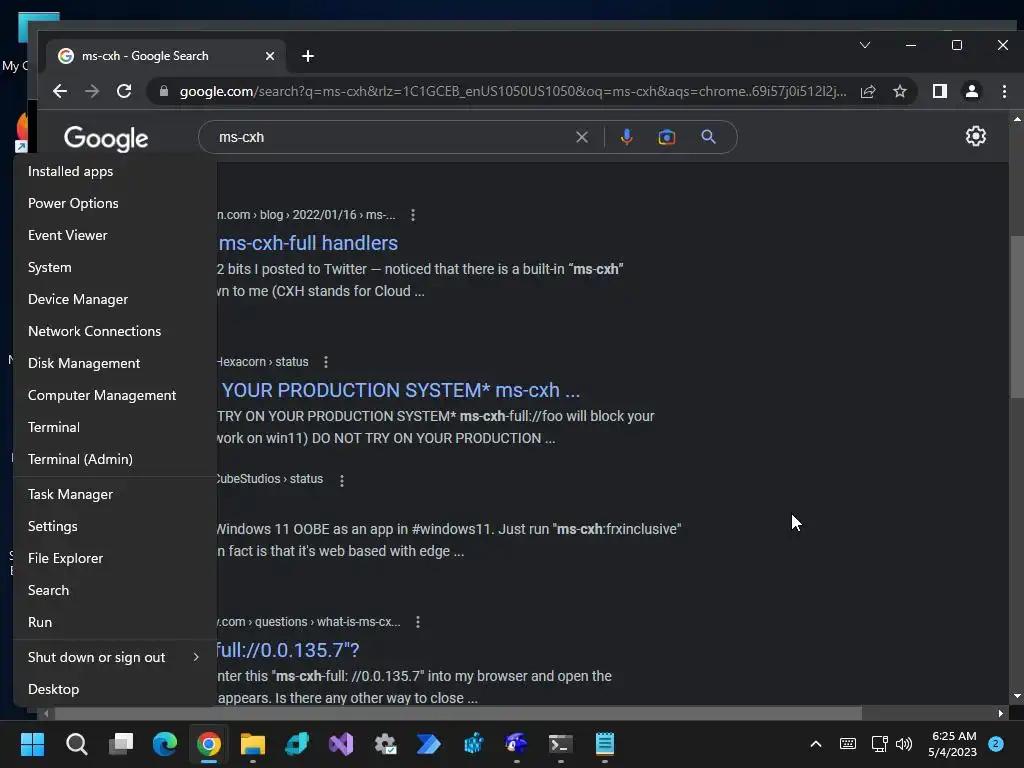The width and height of the screenshot is (1024, 768).
Task: Open Chrome's three-dot menu
Action: [1004, 91]
